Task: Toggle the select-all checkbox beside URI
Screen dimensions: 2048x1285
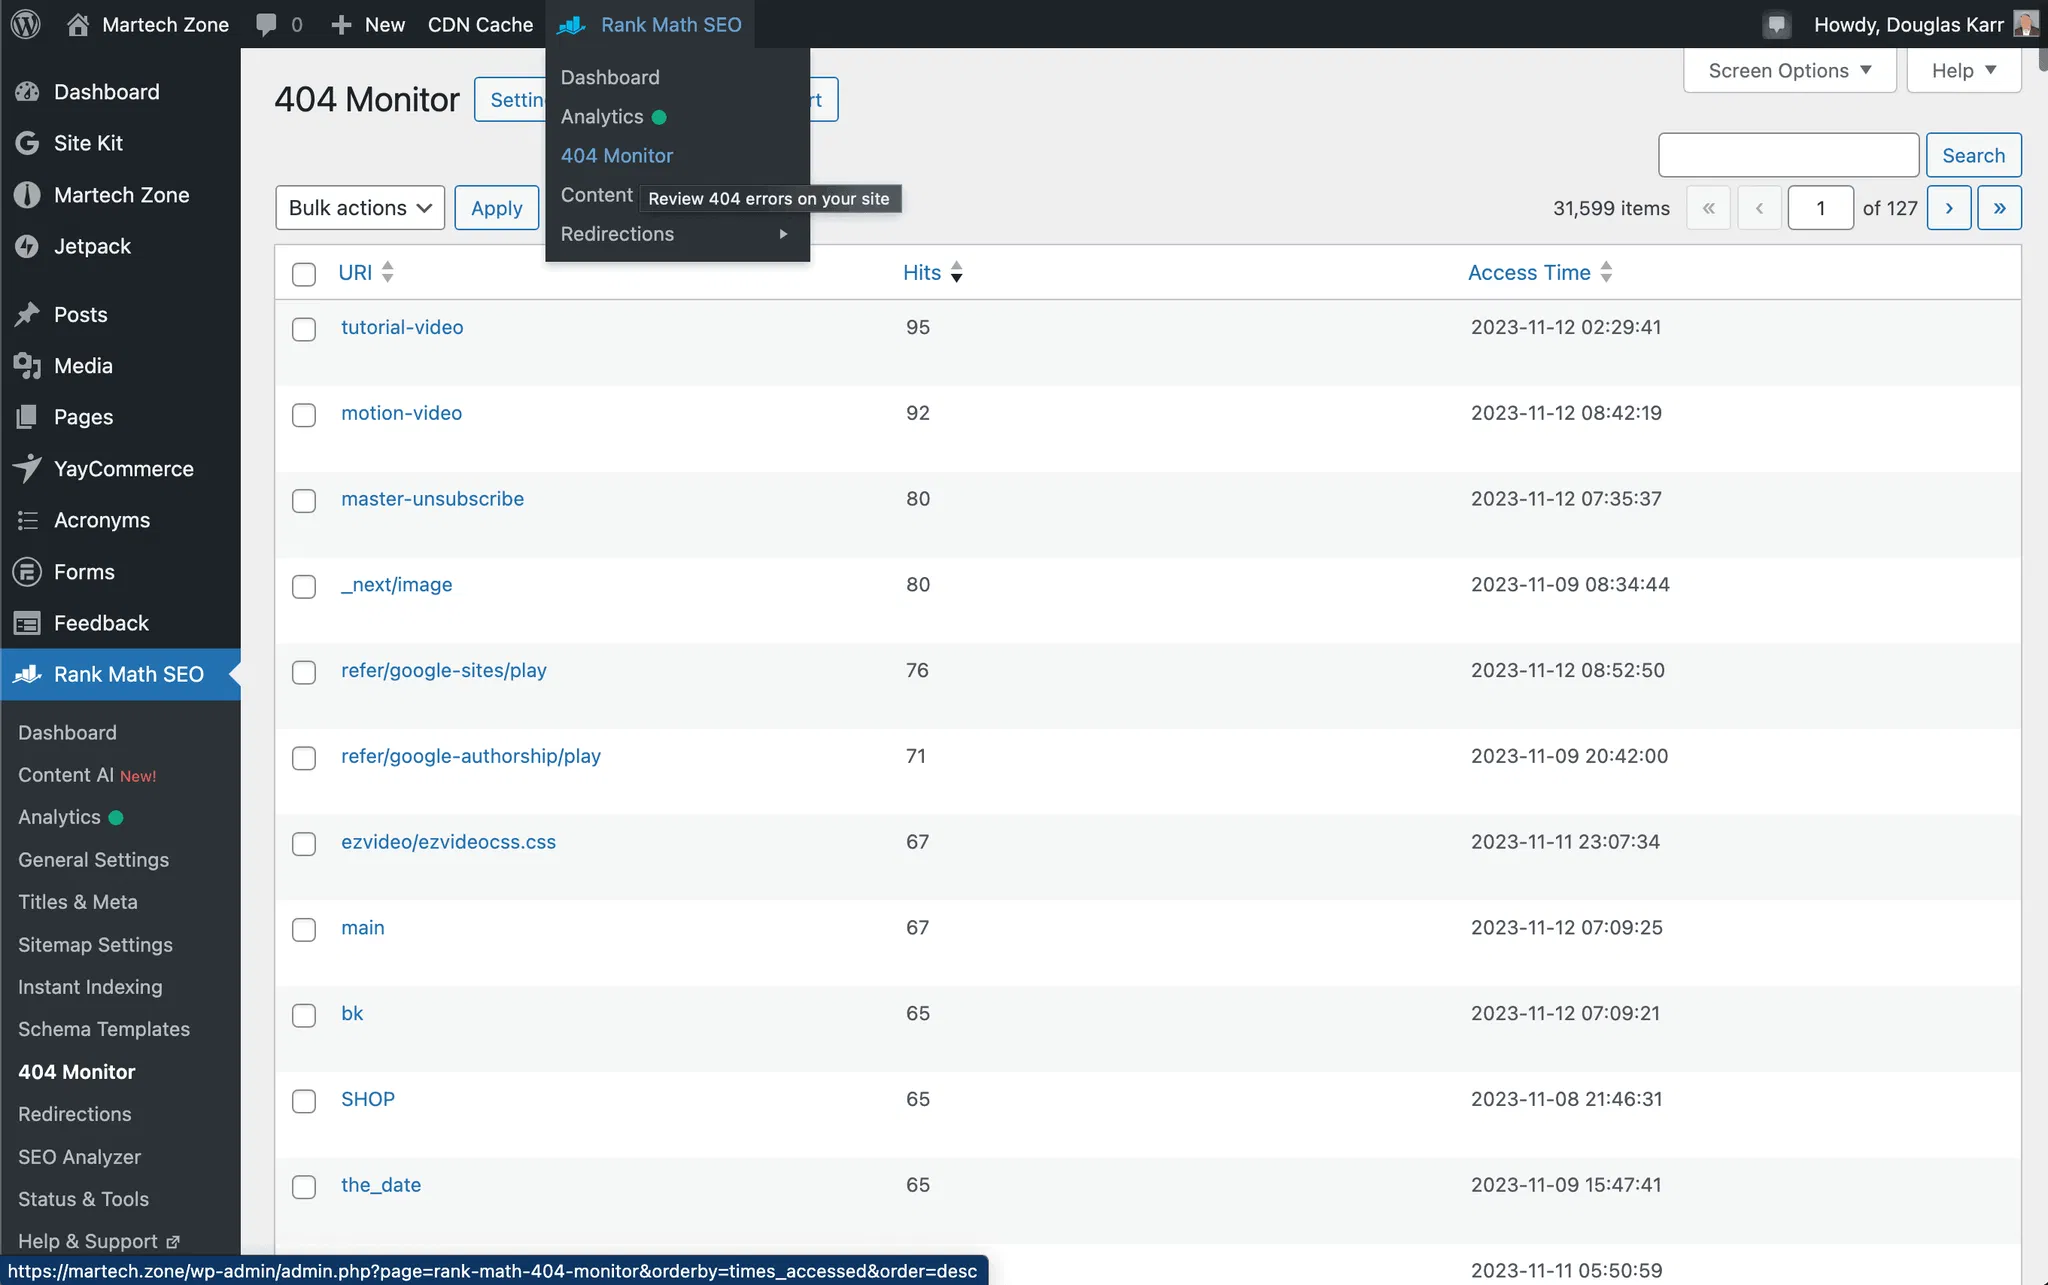Action: [x=304, y=274]
